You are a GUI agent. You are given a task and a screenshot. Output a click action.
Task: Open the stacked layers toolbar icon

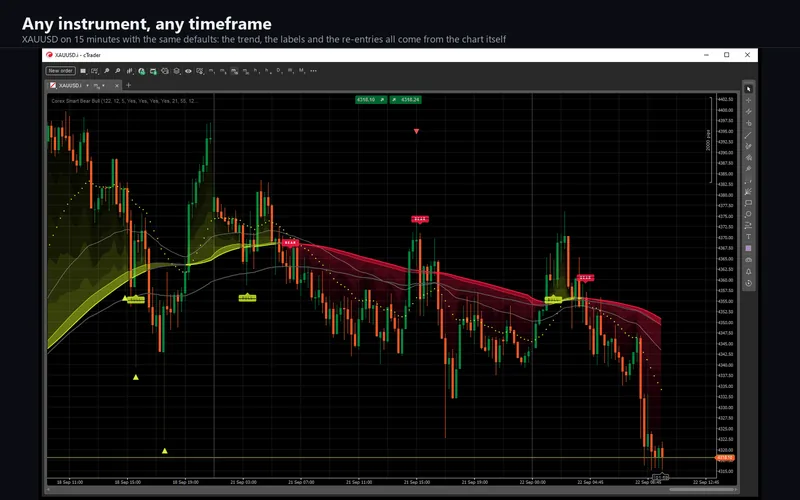(x=177, y=71)
